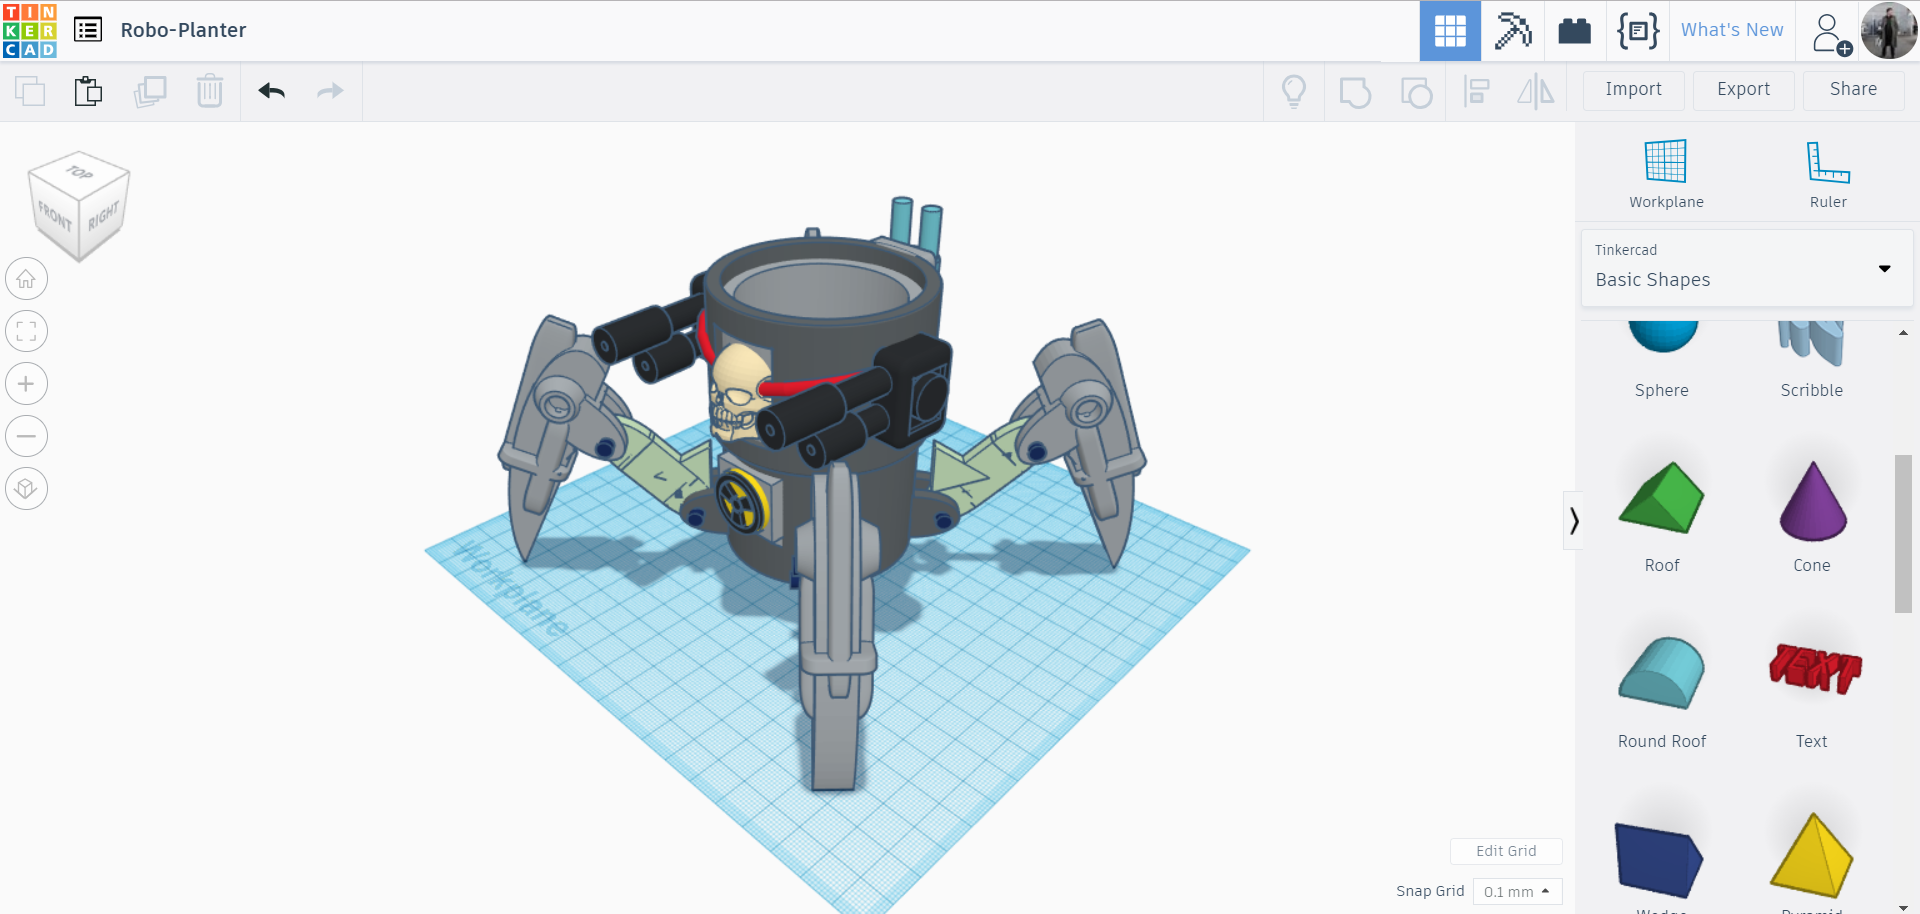Image resolution: width=1920 pixels, height=914 pixels.
Task: Click the Delete trash icon
Action: pyautogui.click(x=210, y=91)
